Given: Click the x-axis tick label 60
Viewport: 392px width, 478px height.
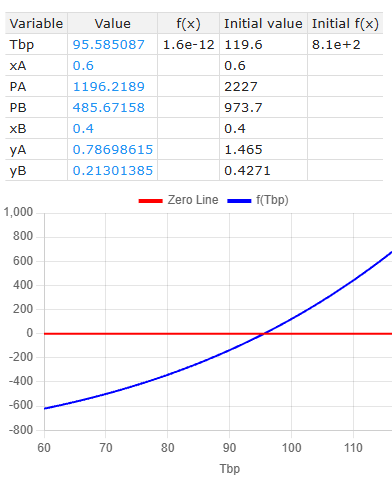Looking at the screenshot, I should 44,448.
